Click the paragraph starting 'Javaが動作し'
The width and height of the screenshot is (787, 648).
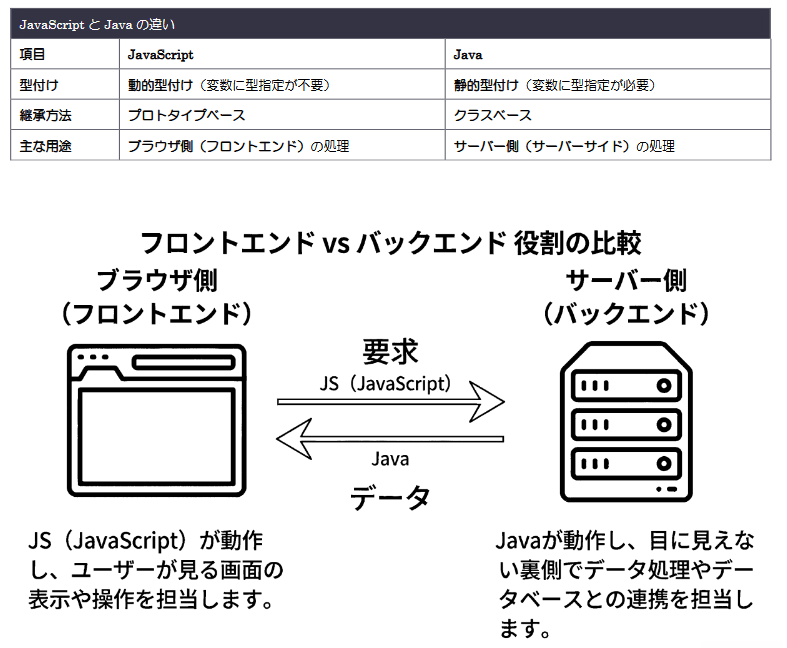point(625,585)
